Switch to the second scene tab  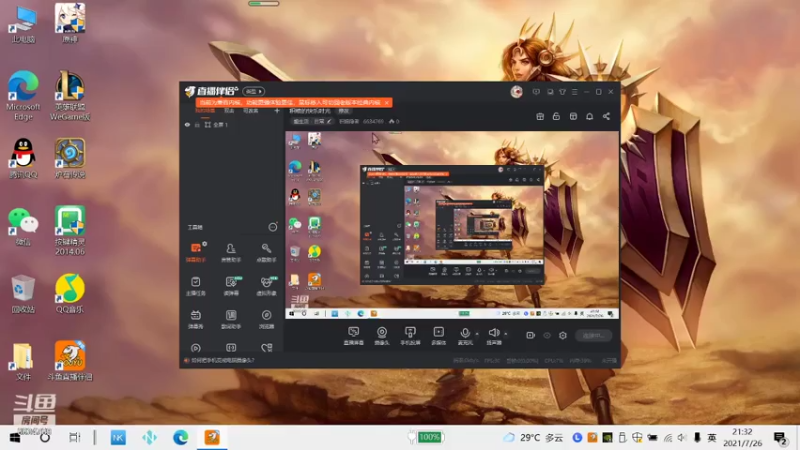click(x=229, y=111)
